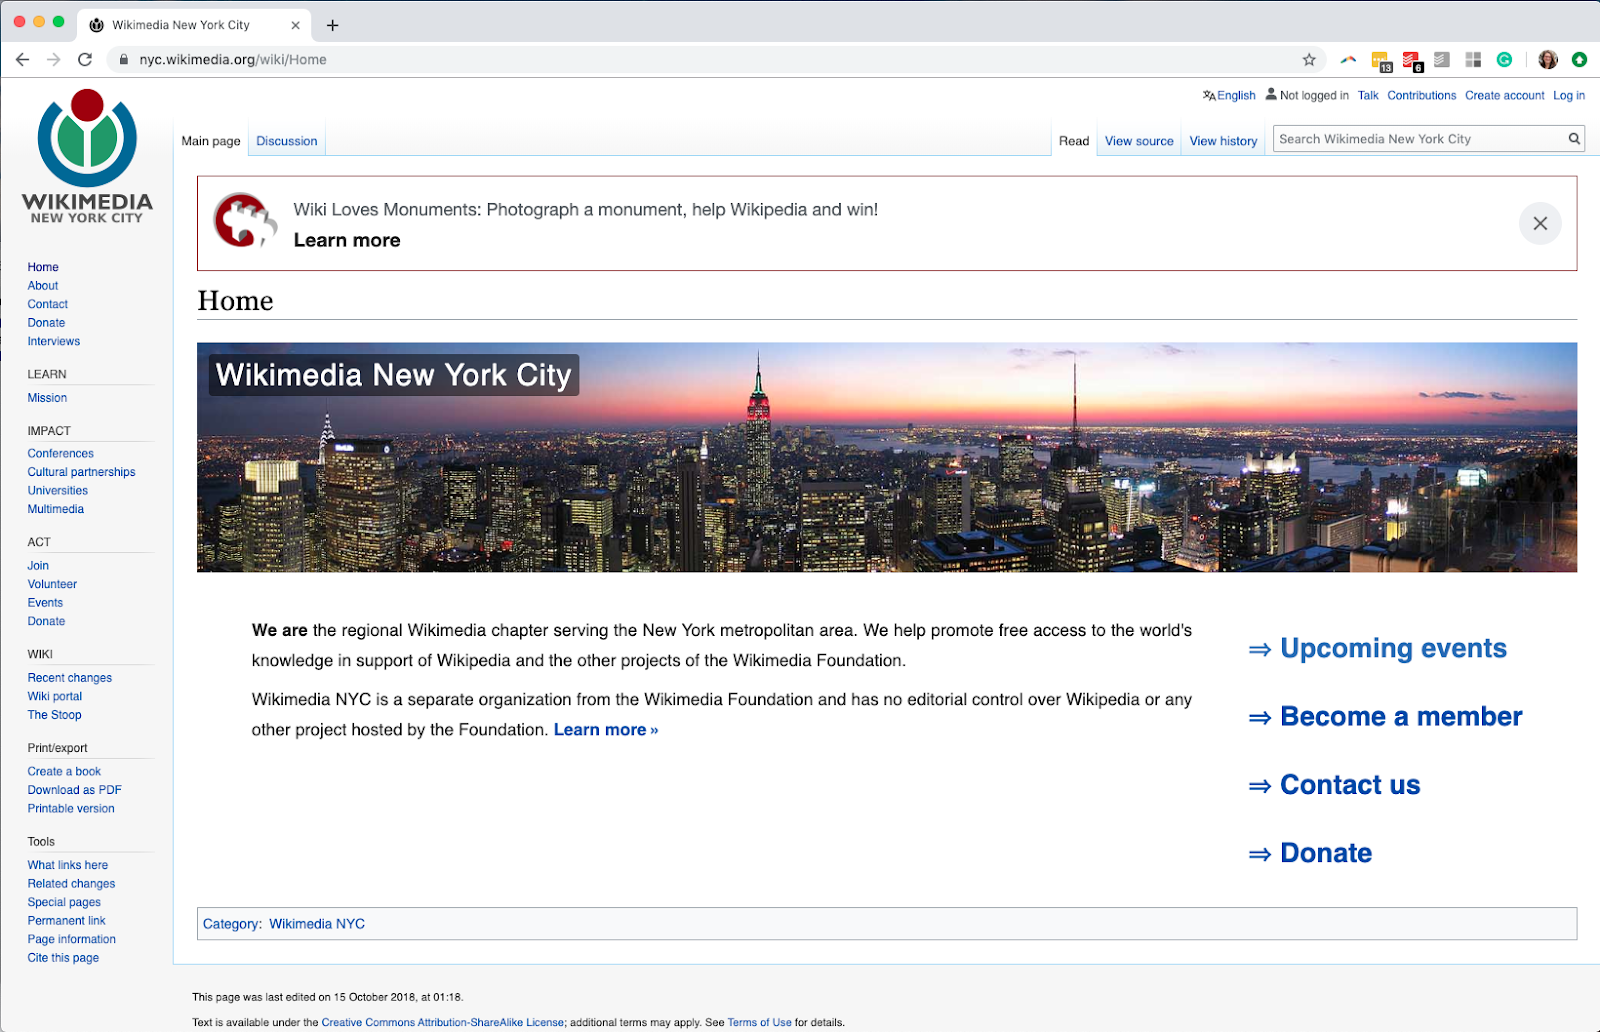Open the Talk link in the top bar
1600x1032 pixels.
[1368, 96]
